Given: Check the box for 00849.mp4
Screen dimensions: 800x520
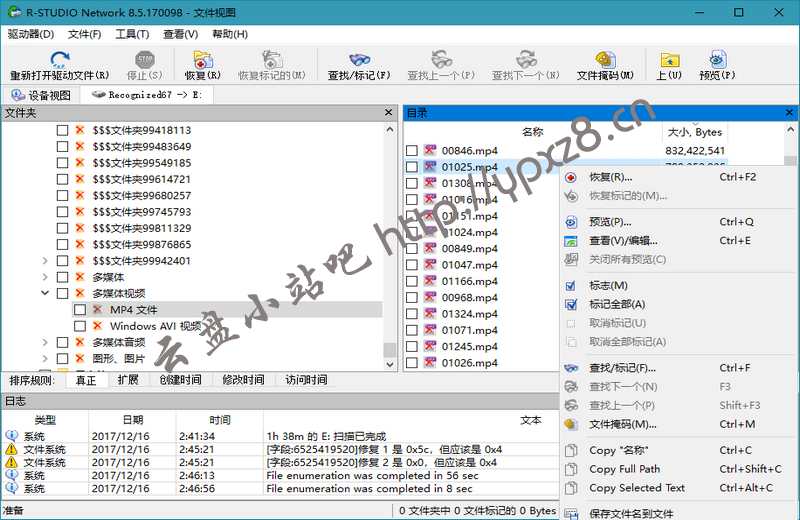Looking at the screenshot, I should (412, 249).
